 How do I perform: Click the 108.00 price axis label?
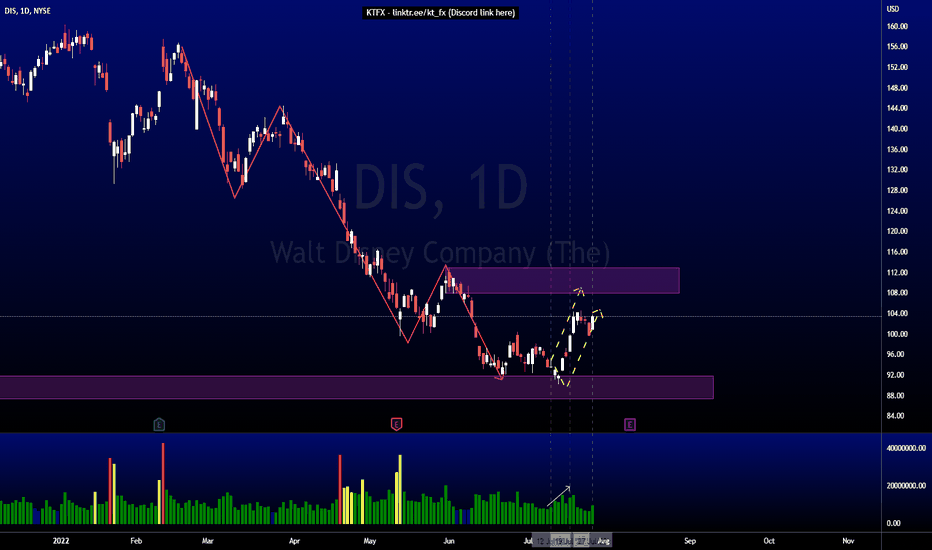[x=897, y=293]
